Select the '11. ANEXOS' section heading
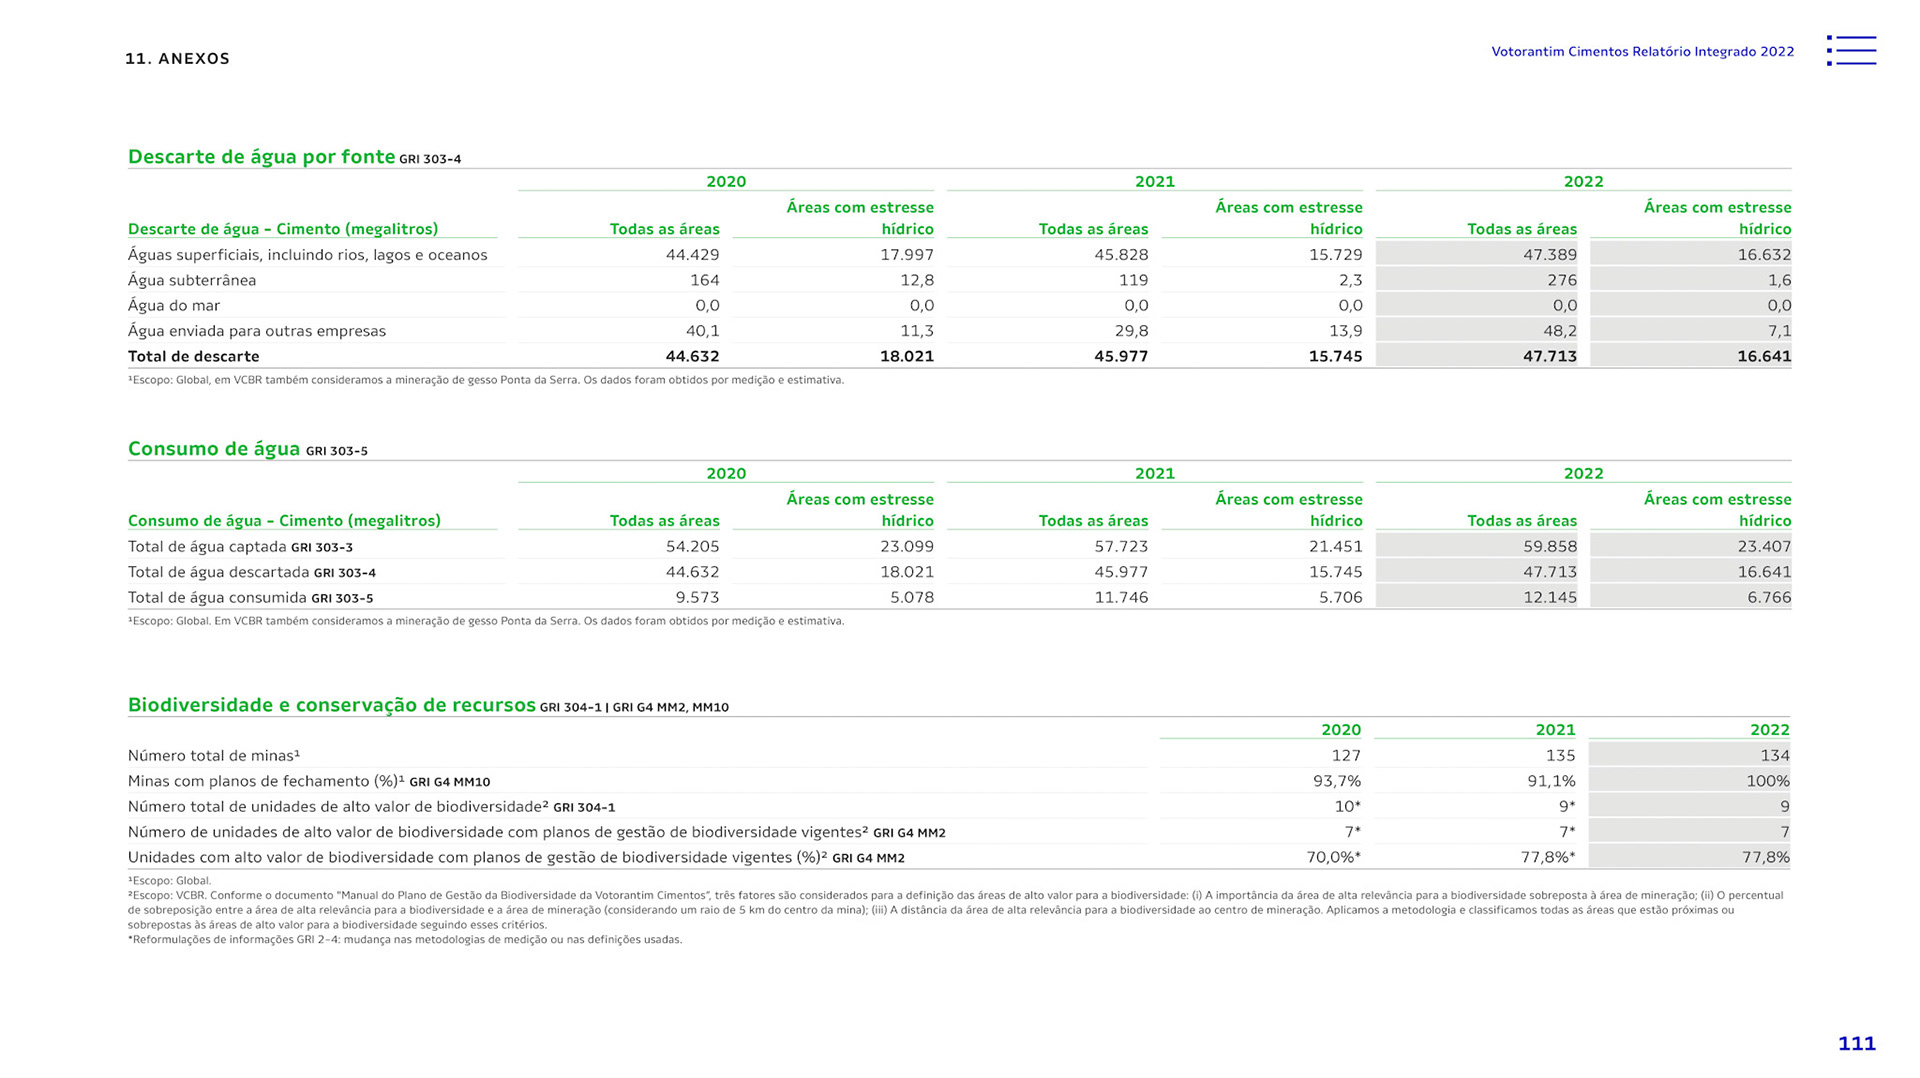The width and height of the screenshot is (1920, 1078). 177,59
